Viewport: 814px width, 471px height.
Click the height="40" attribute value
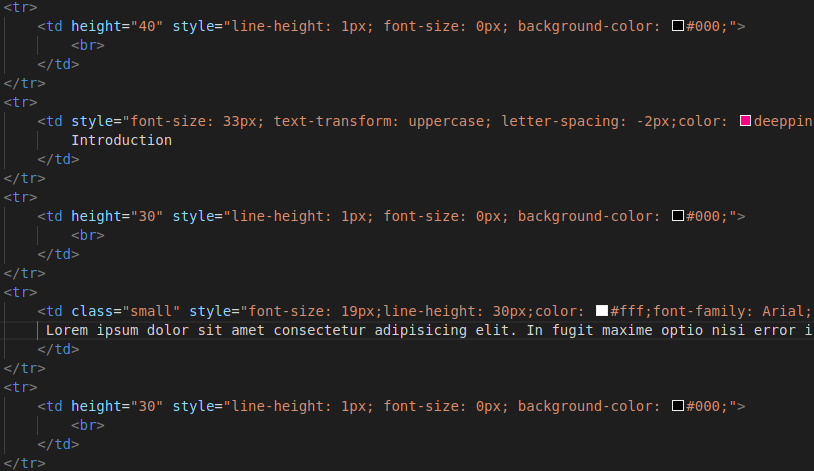(147, 26)
